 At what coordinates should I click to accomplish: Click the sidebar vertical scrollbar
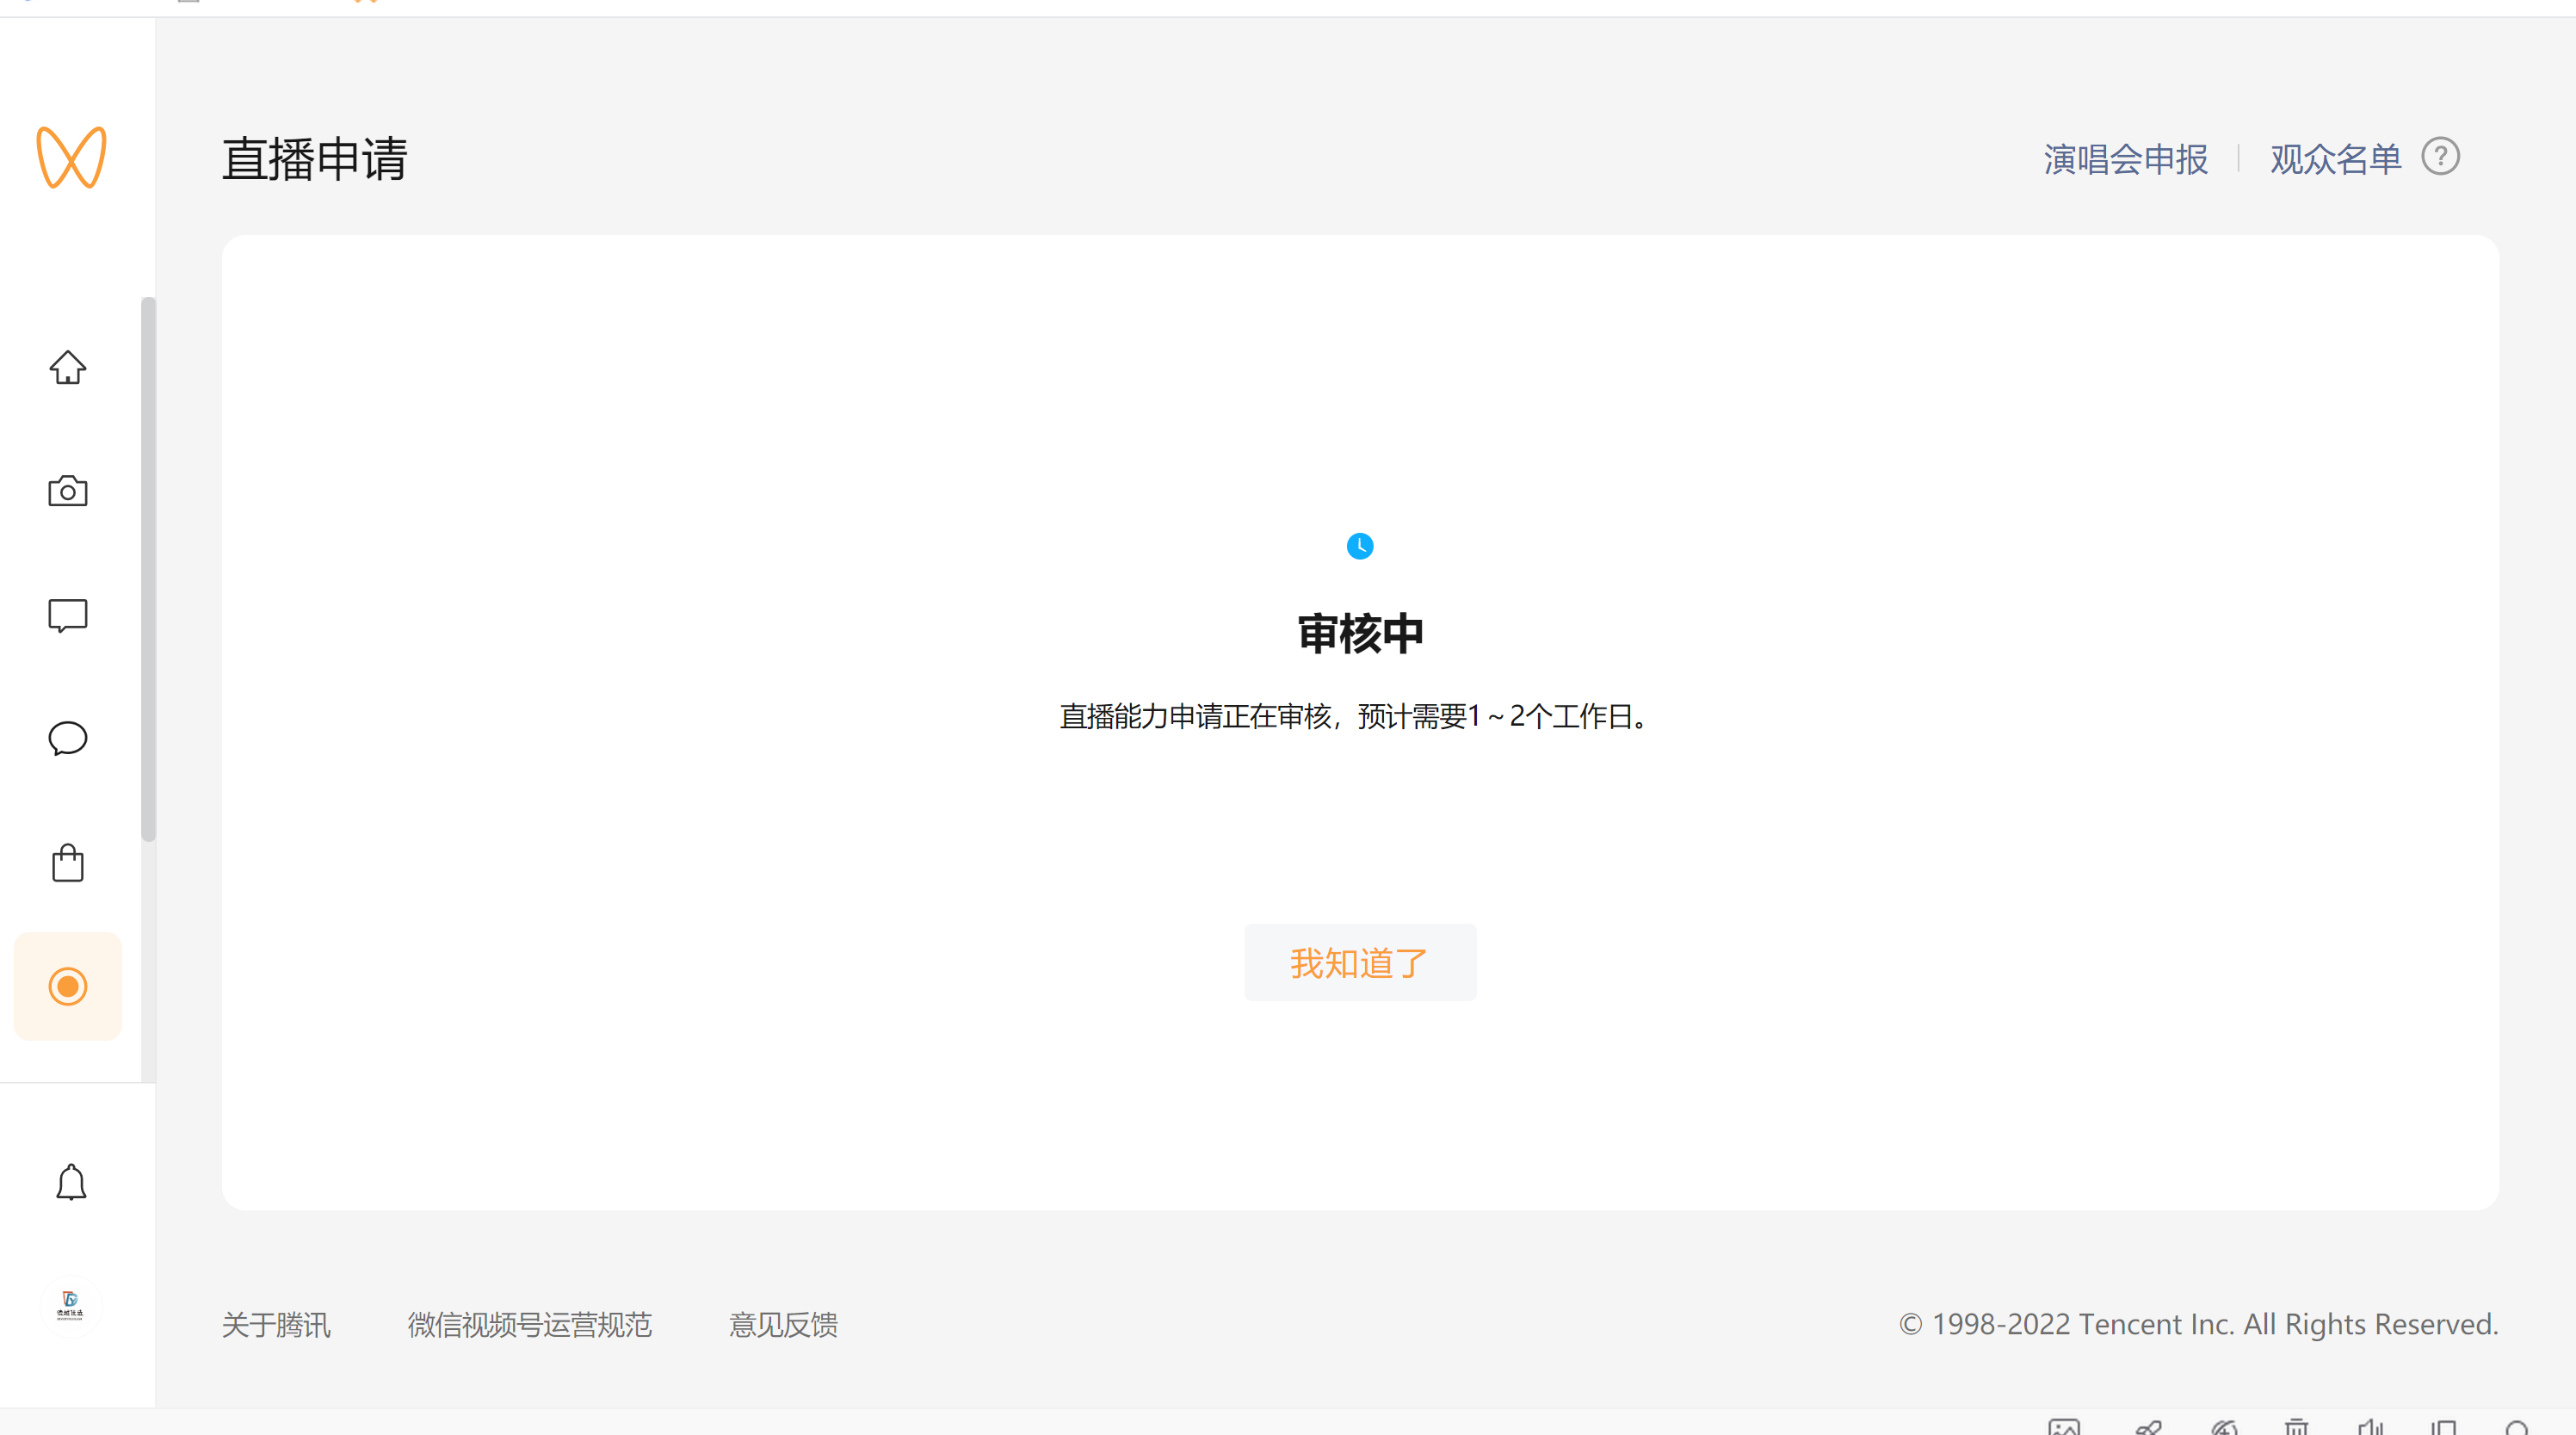pyautogui.click(x=148, y=570)
